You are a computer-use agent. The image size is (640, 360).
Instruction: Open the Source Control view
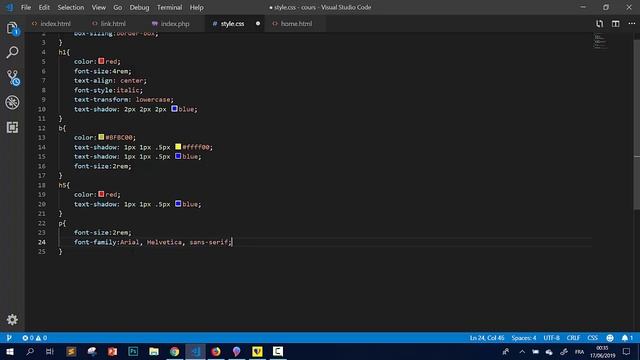click(13, 78)
